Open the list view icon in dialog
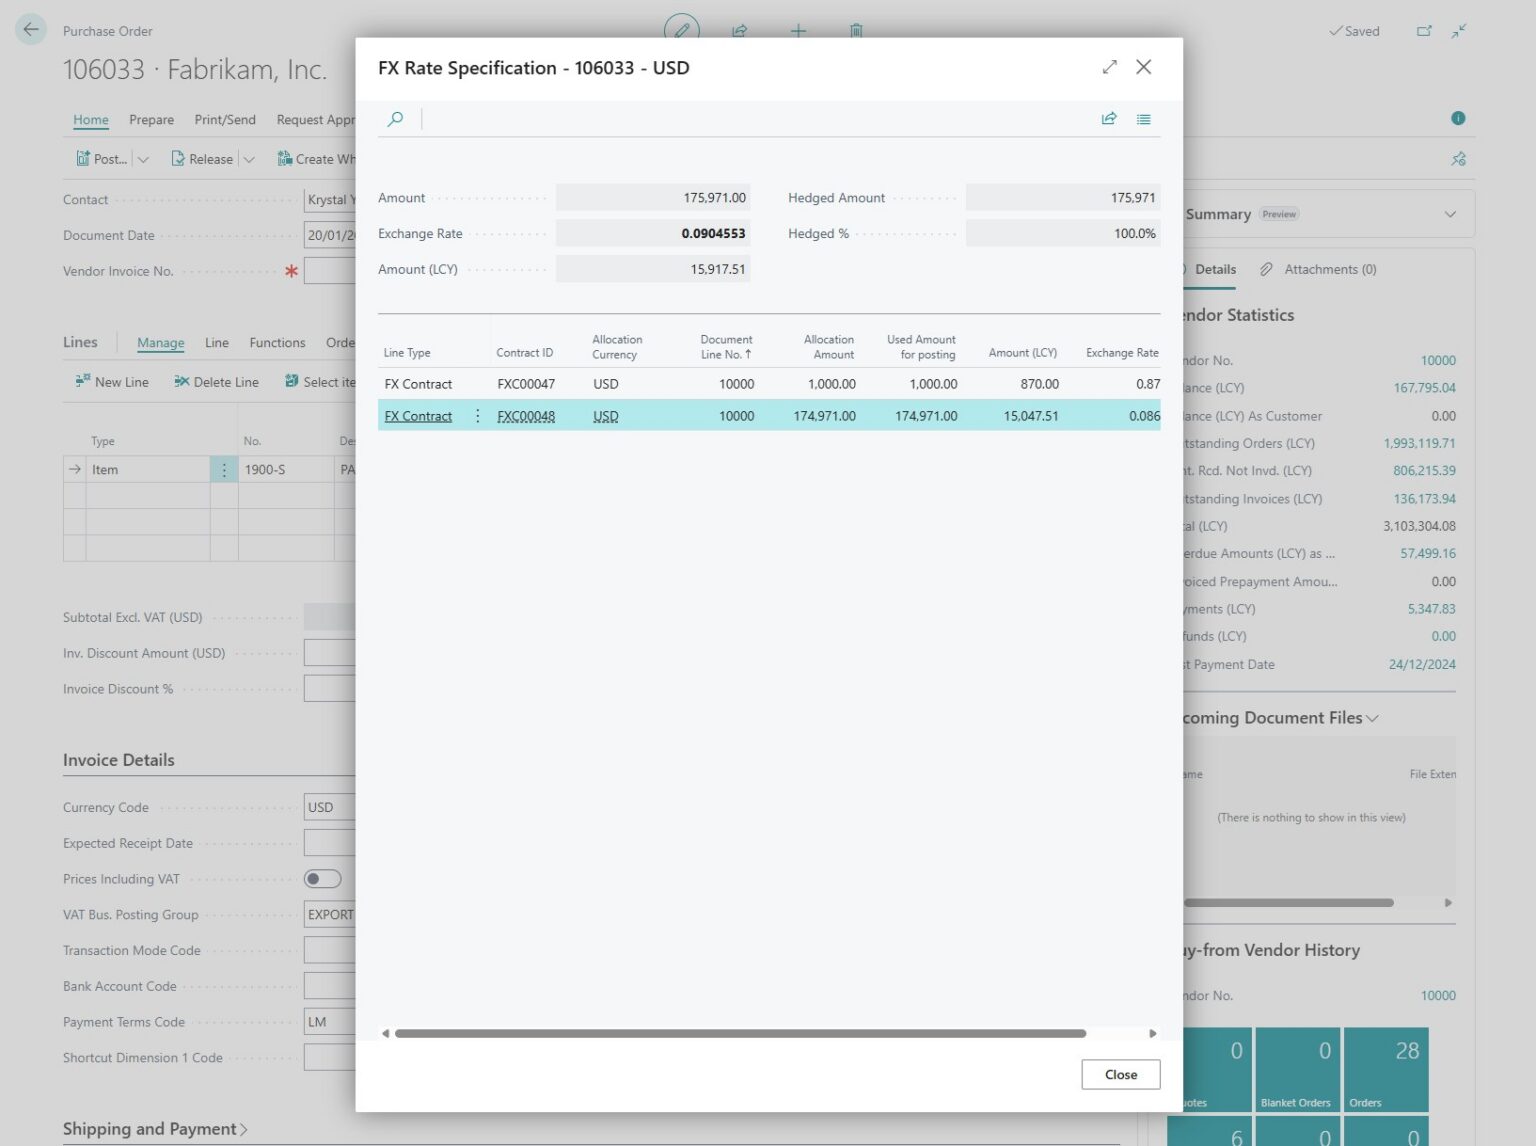 pyautogui.click(x=1143, y=119)
